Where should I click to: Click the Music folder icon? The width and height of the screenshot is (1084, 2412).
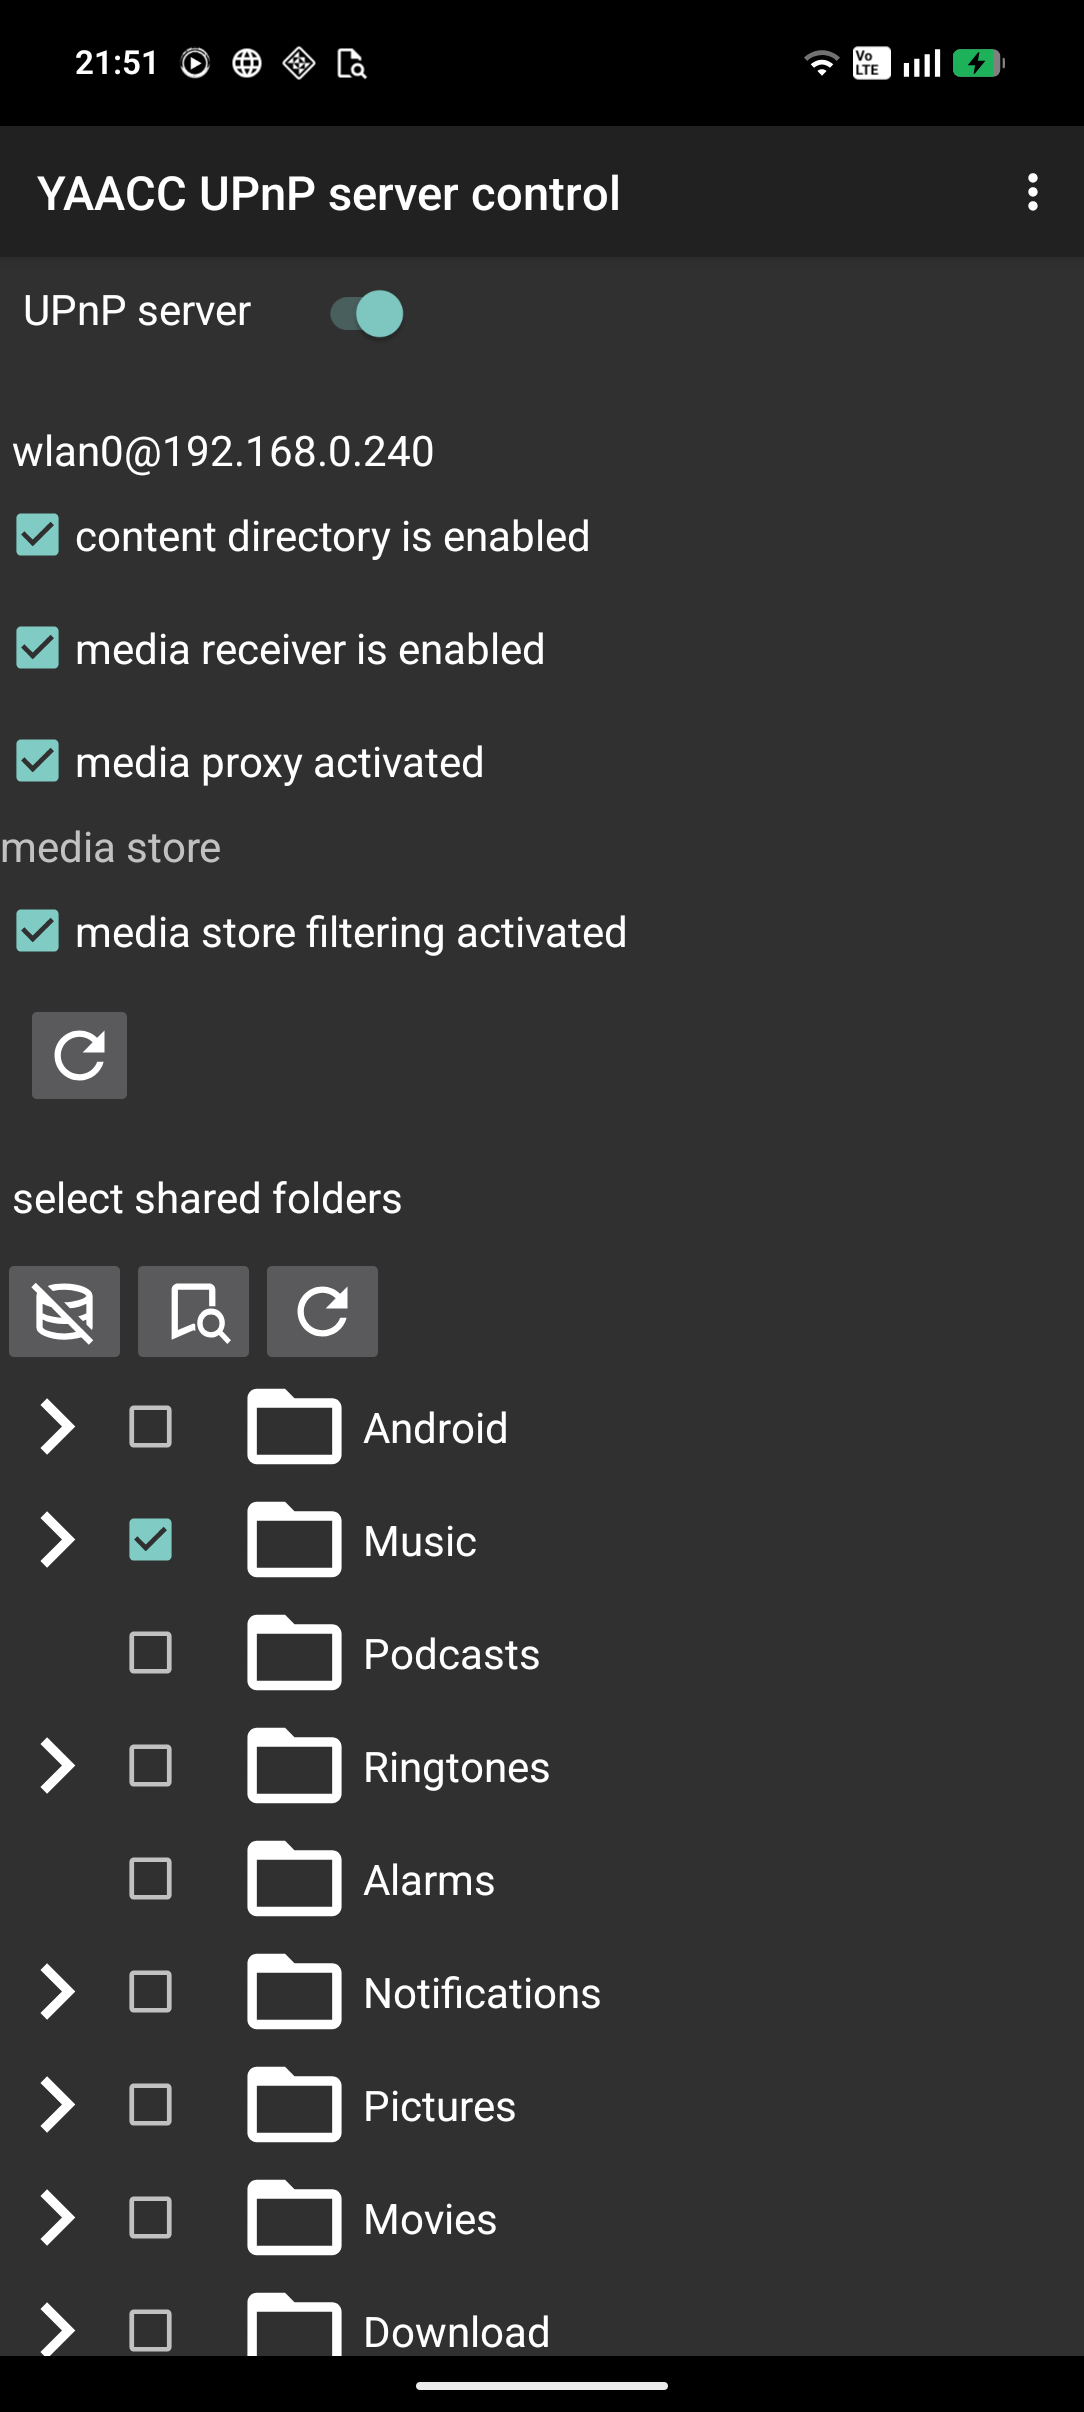pos(294,1540)
